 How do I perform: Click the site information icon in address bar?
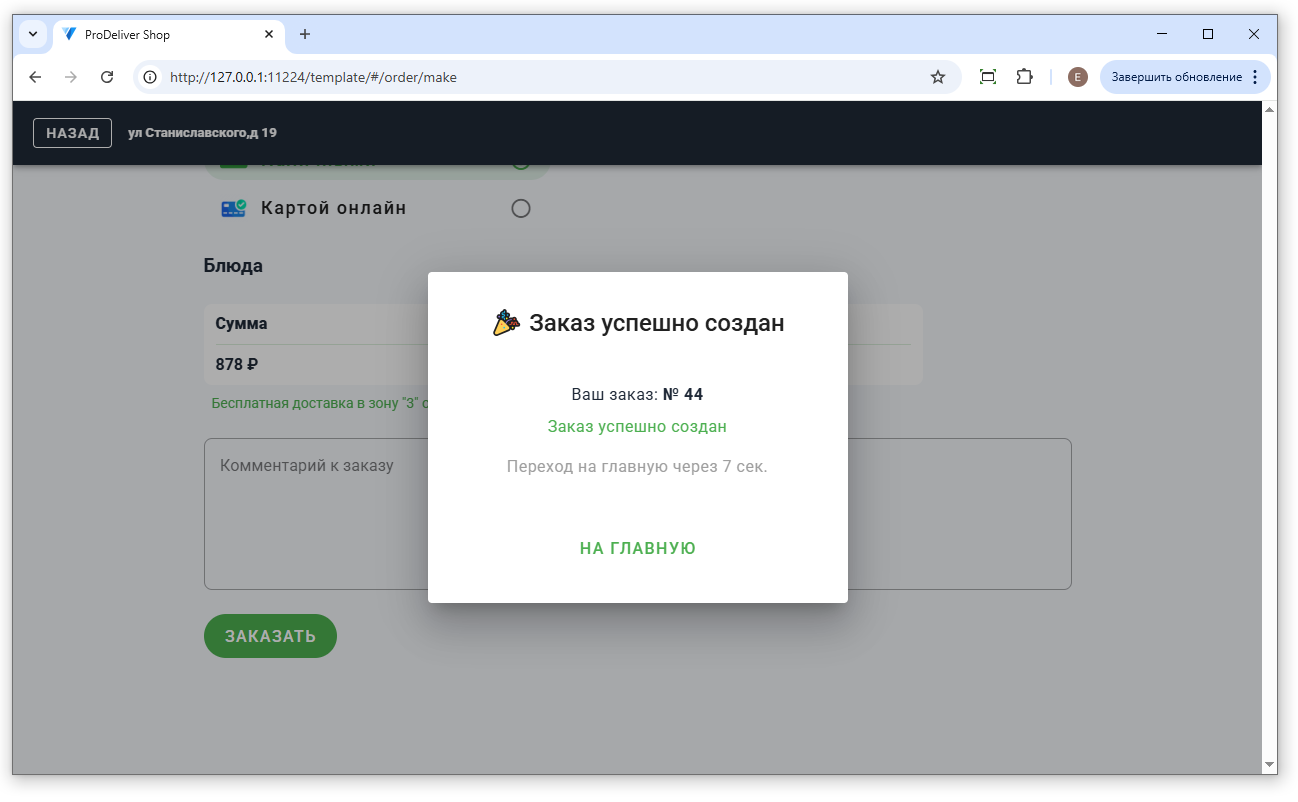tap(150, 77)
